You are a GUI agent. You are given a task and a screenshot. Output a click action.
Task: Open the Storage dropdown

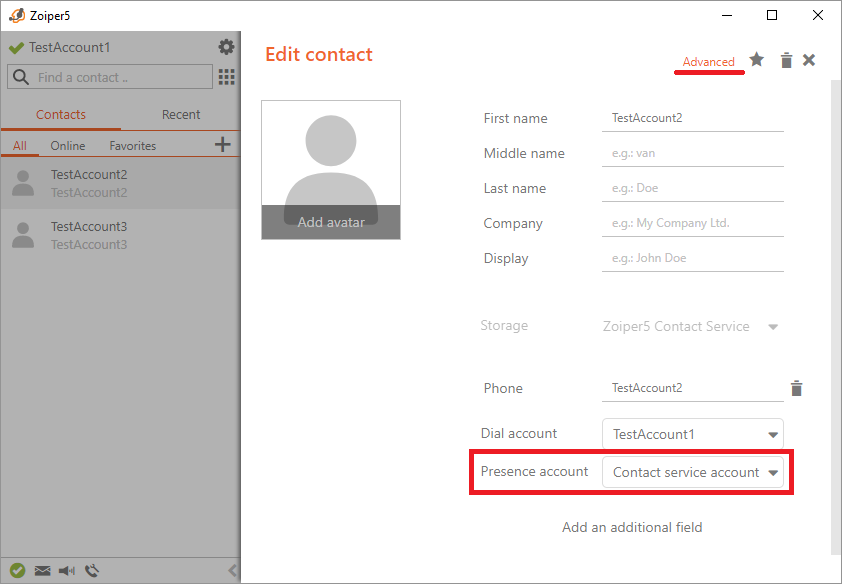(x=772, y=327)
